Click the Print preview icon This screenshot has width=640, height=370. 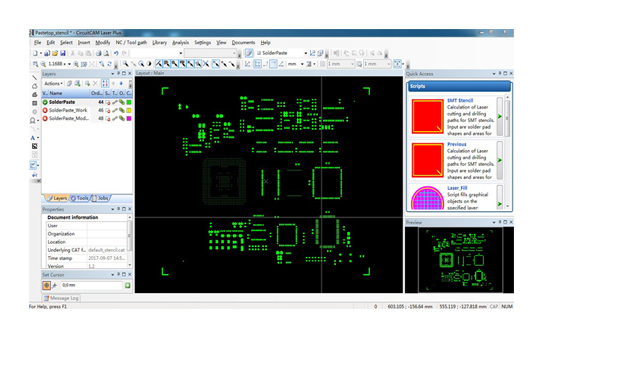[x=106, y=53]
